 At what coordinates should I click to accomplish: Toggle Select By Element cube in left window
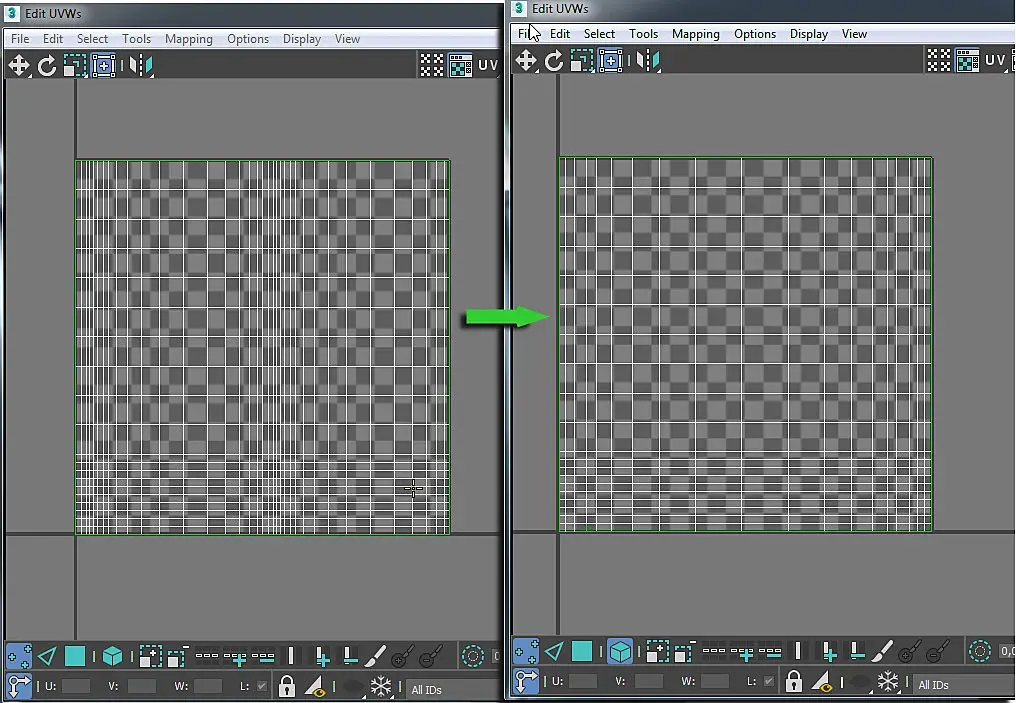pos(113,656)
